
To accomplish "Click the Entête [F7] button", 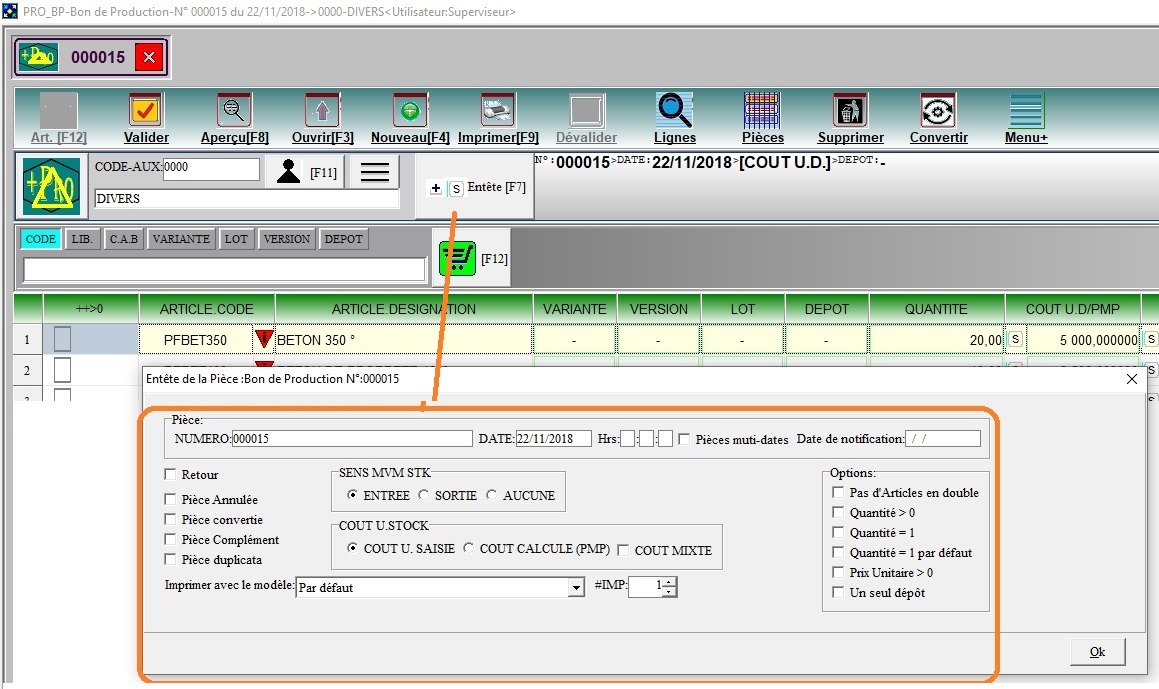I will [x=475, y=187].
